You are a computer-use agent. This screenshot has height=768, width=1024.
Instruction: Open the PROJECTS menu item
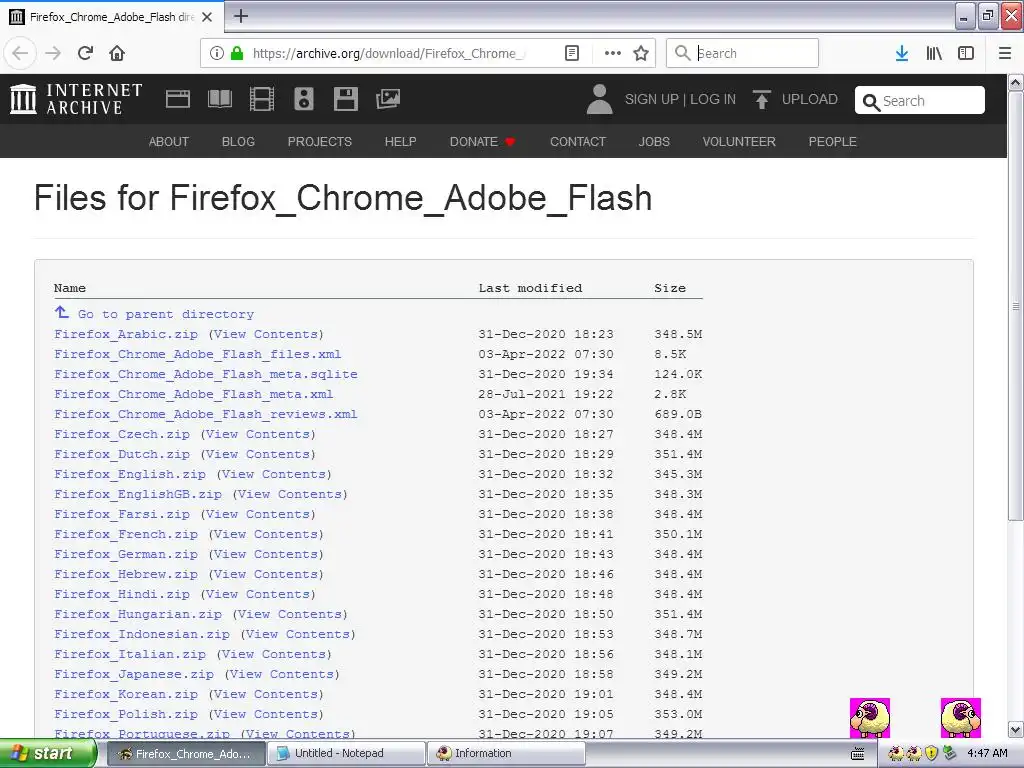pyautogui.click(x=319, y=142)
